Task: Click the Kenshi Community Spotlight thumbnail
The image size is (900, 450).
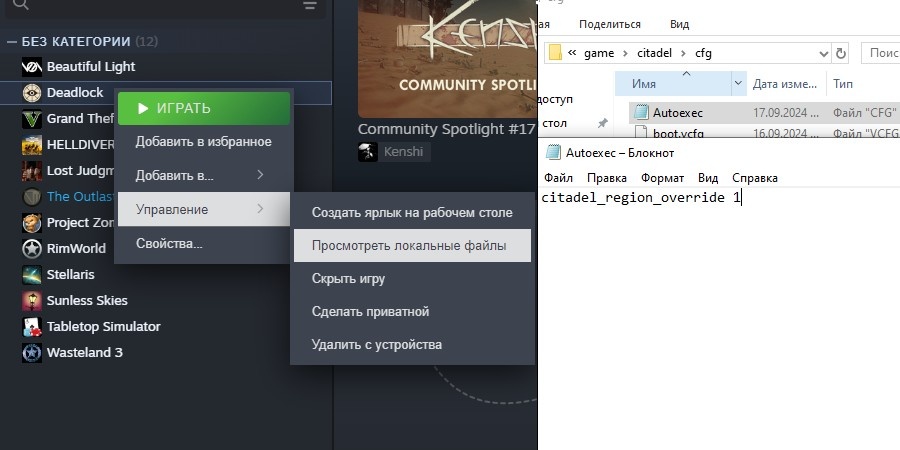Action: point(447,58)
